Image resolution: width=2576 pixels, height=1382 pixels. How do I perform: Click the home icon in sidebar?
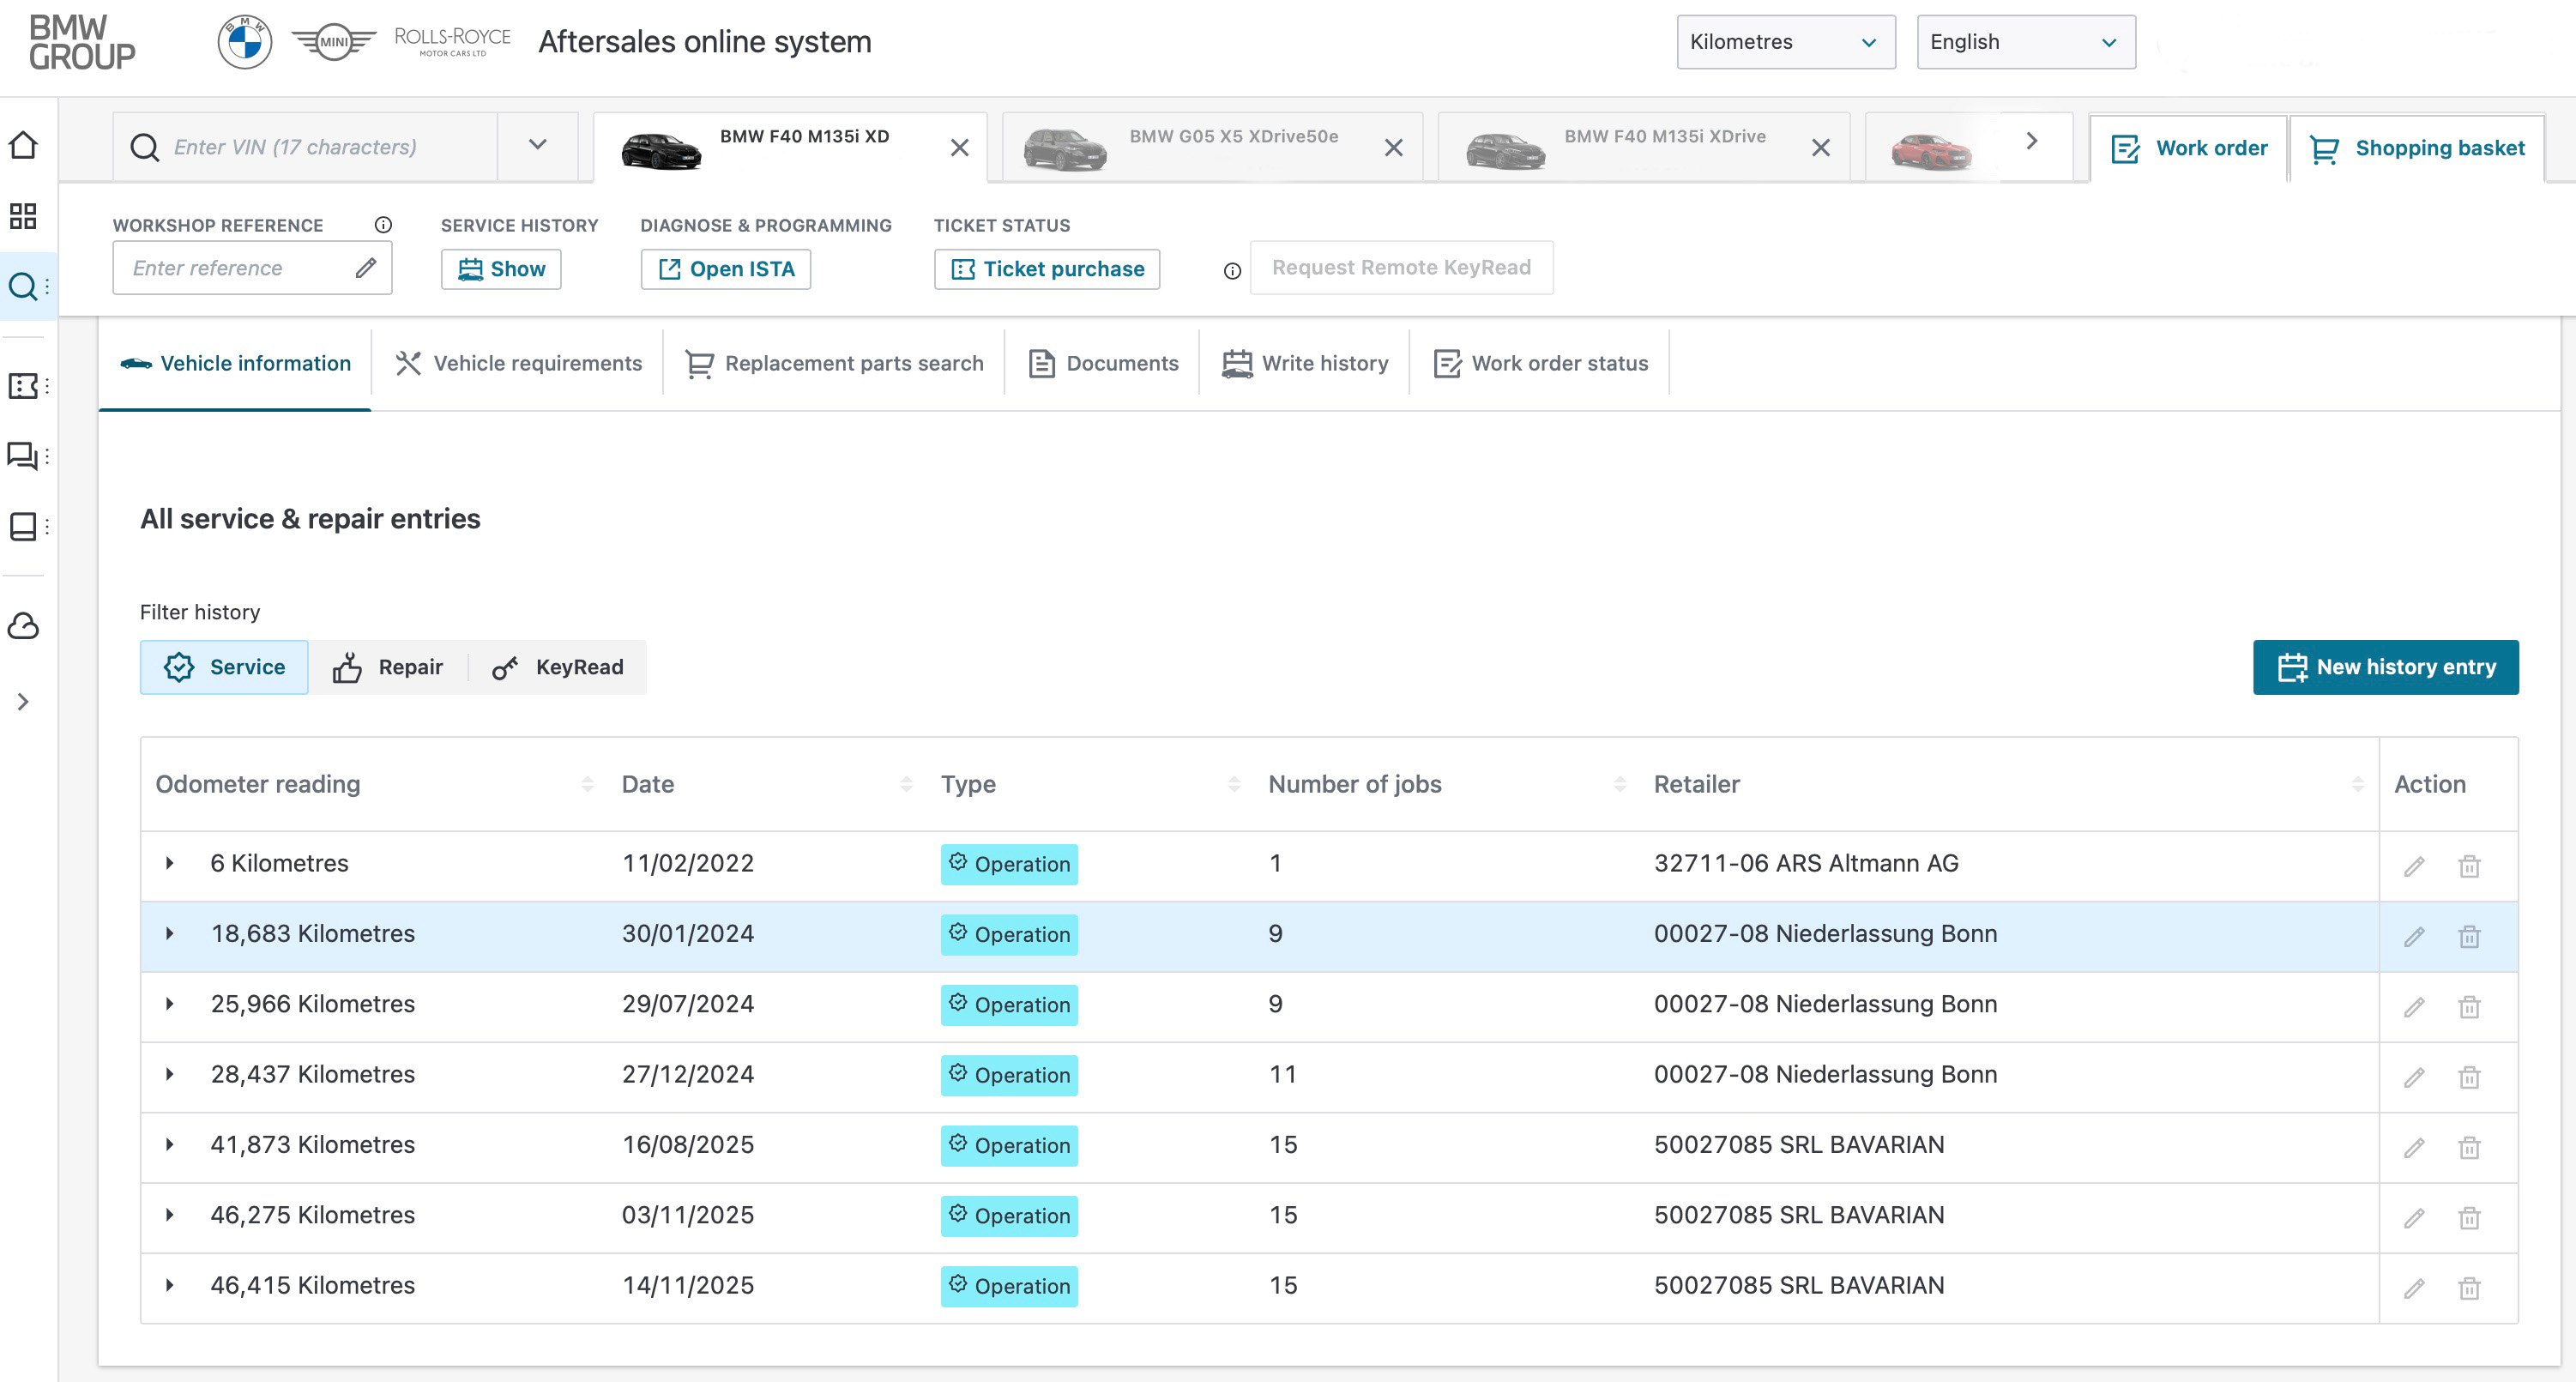point(23,146)
